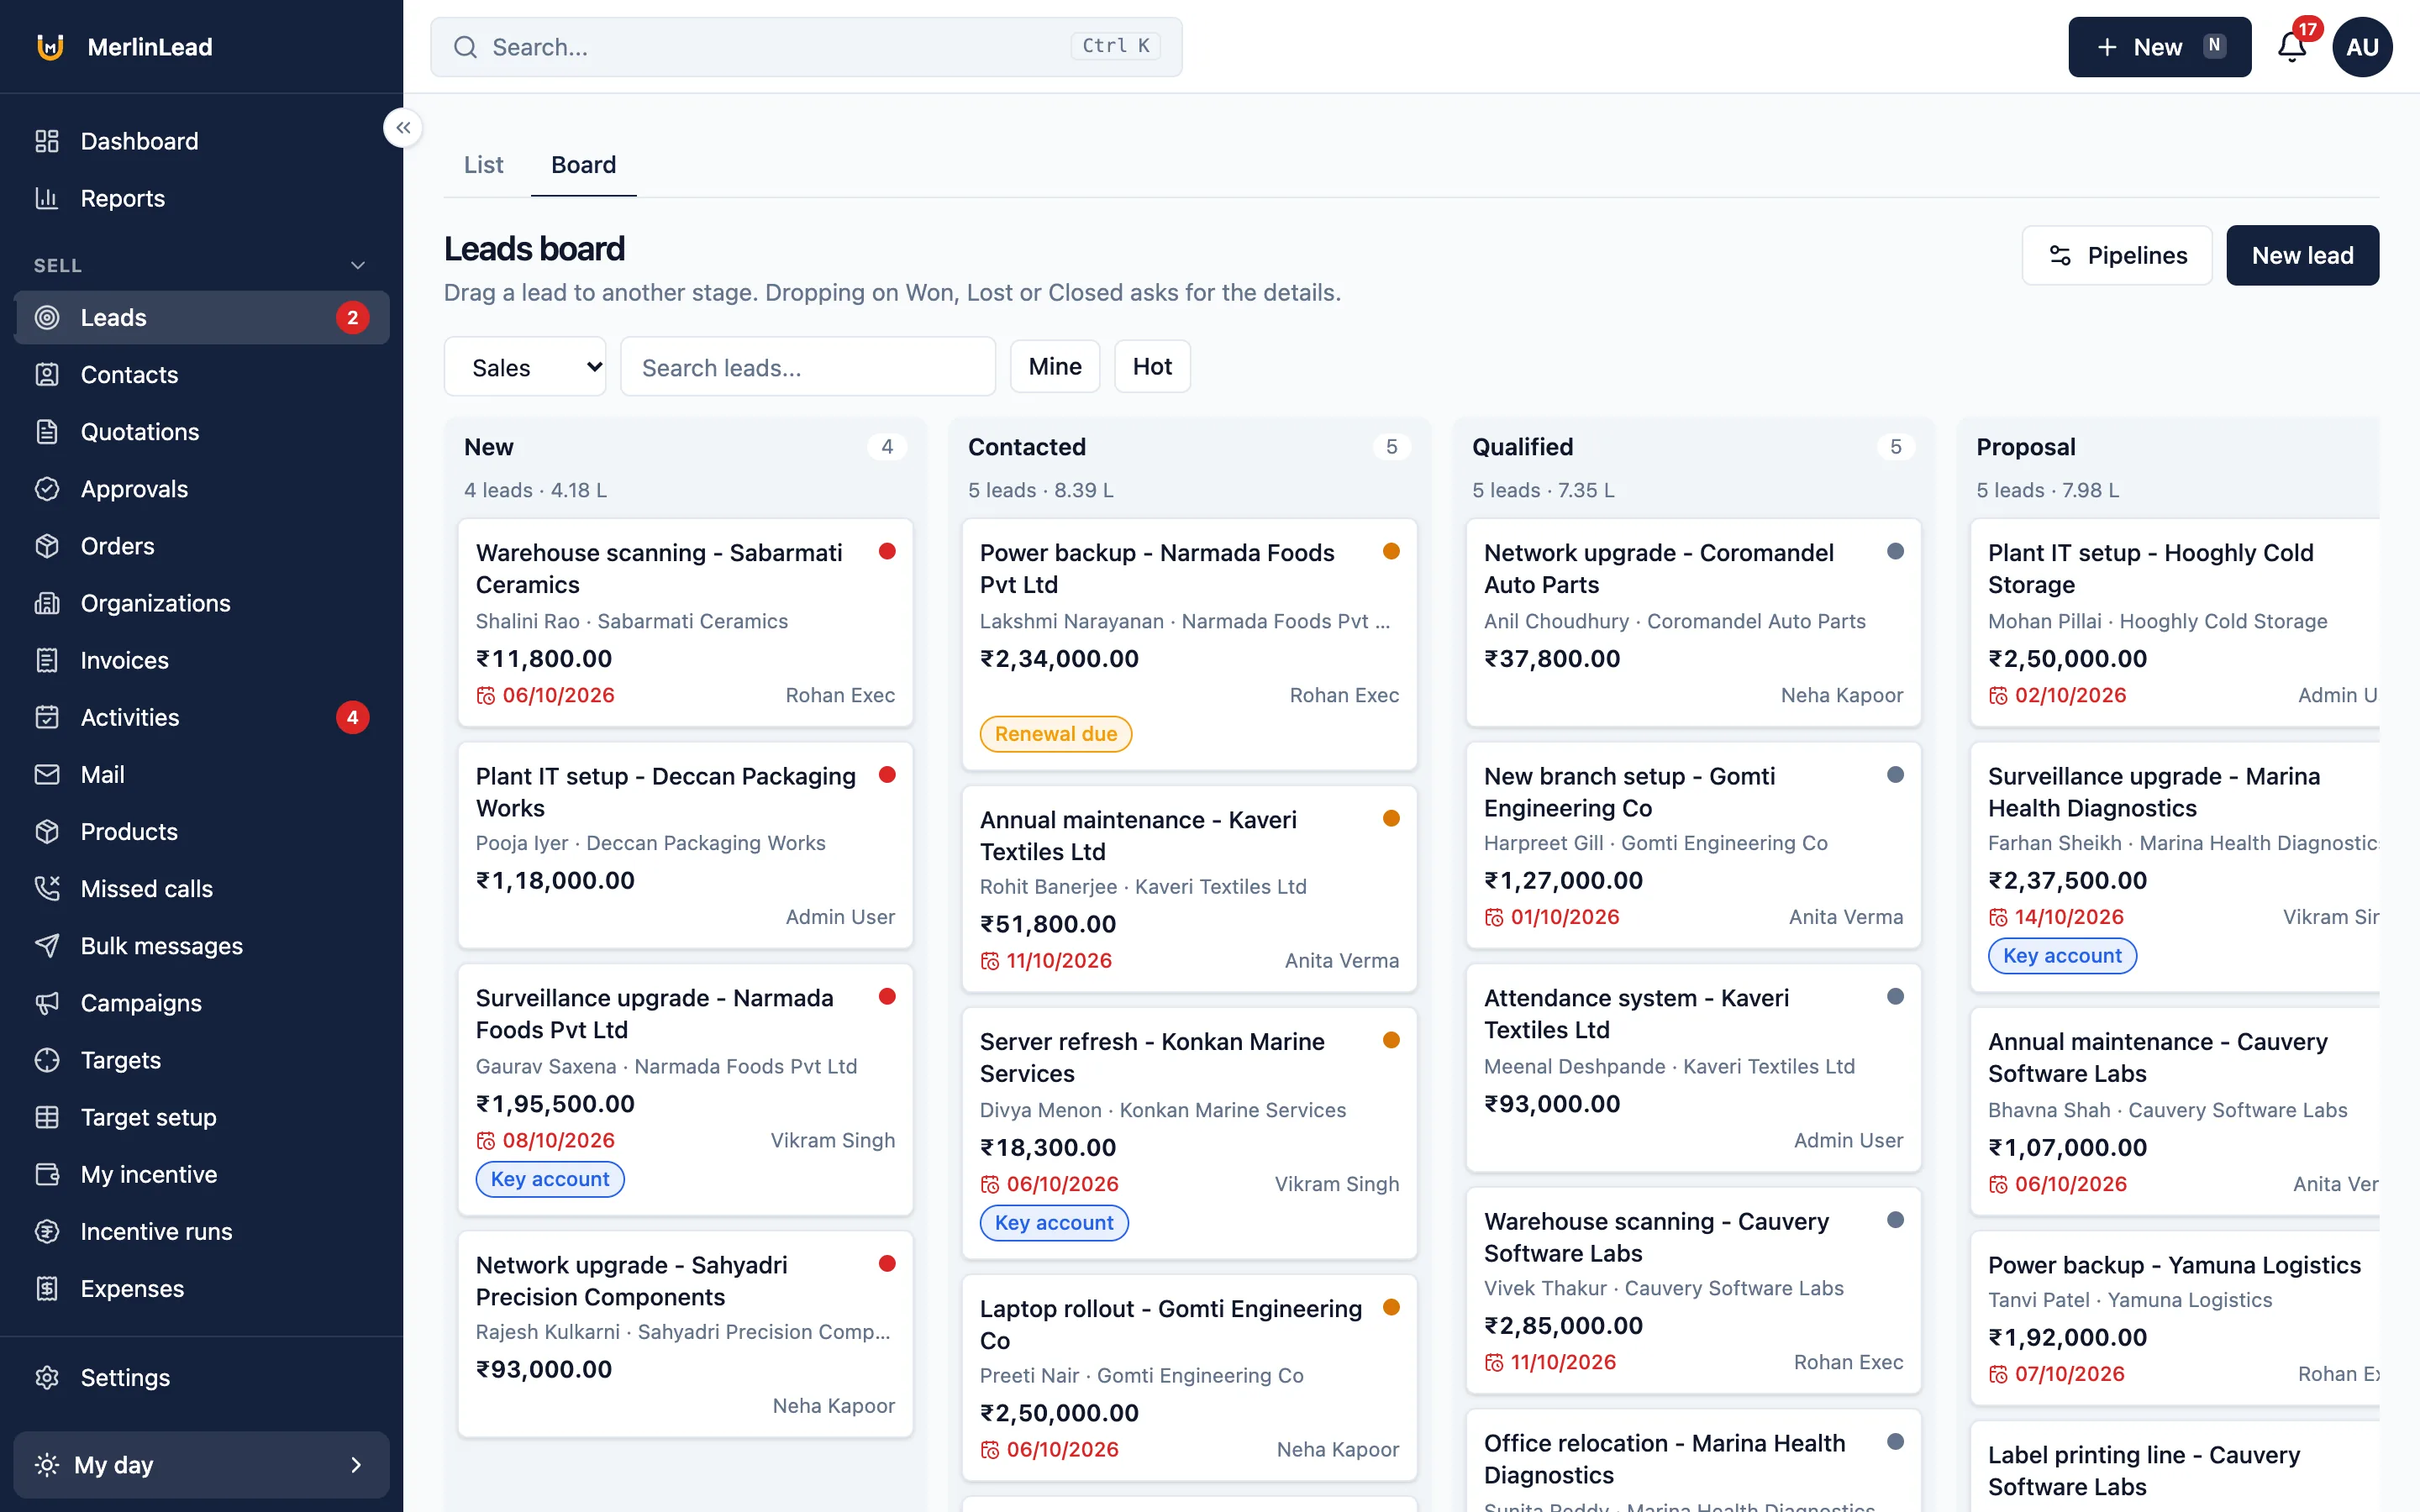Image resolution: width=2420 pixels, height=1512 pixels.
Task: Open Power backup - Yamuna Logistics card
Action: [x=2174, y=1317]
